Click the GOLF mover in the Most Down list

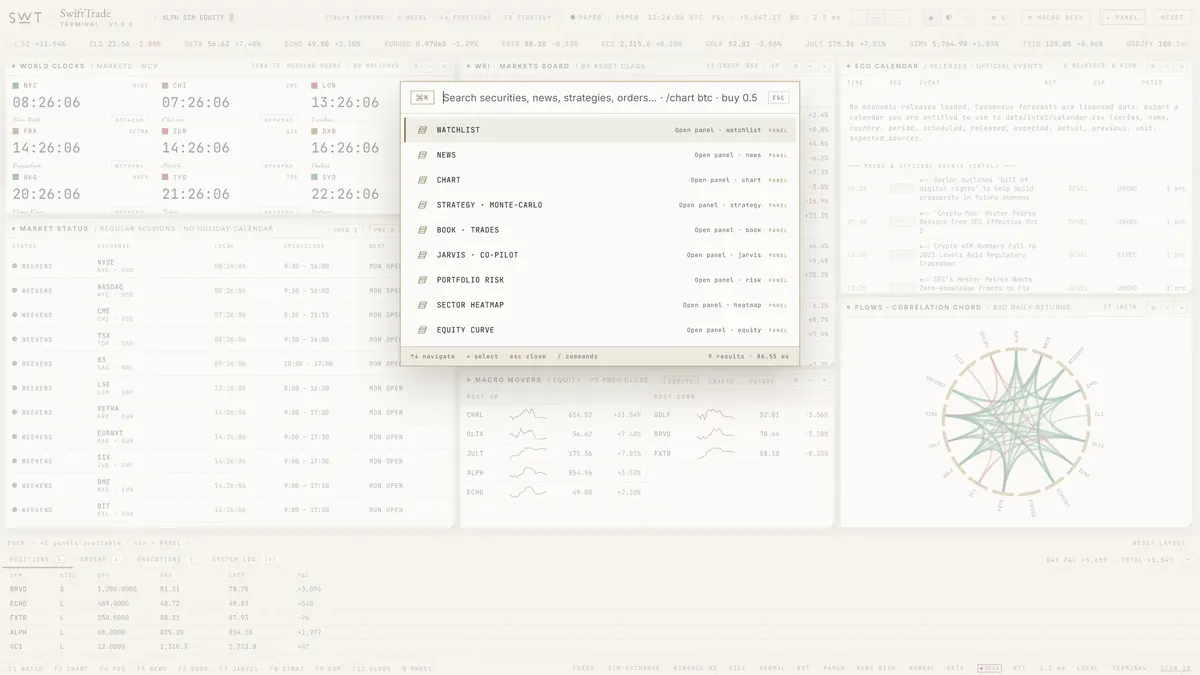(x=742, y=414)
